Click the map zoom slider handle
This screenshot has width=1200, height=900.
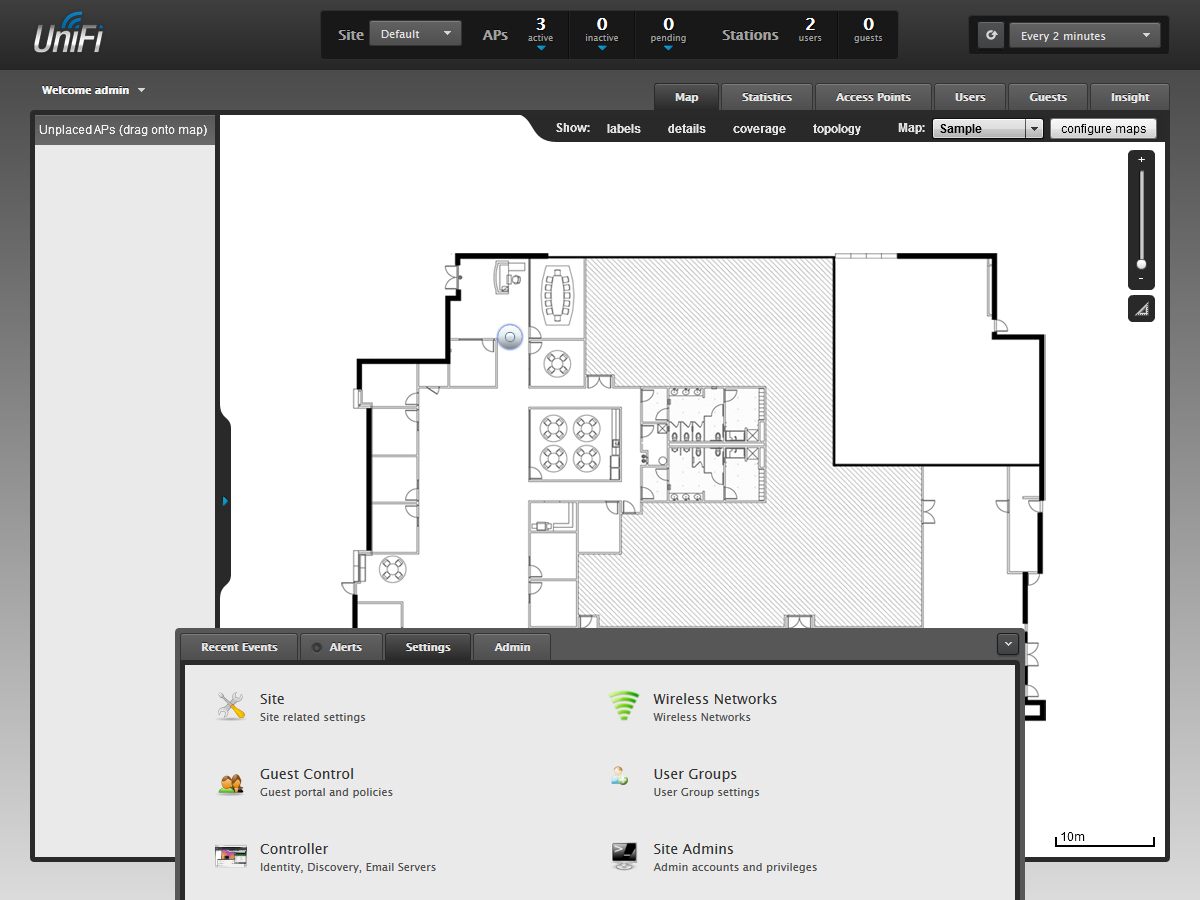click(x=1141, y=264)
